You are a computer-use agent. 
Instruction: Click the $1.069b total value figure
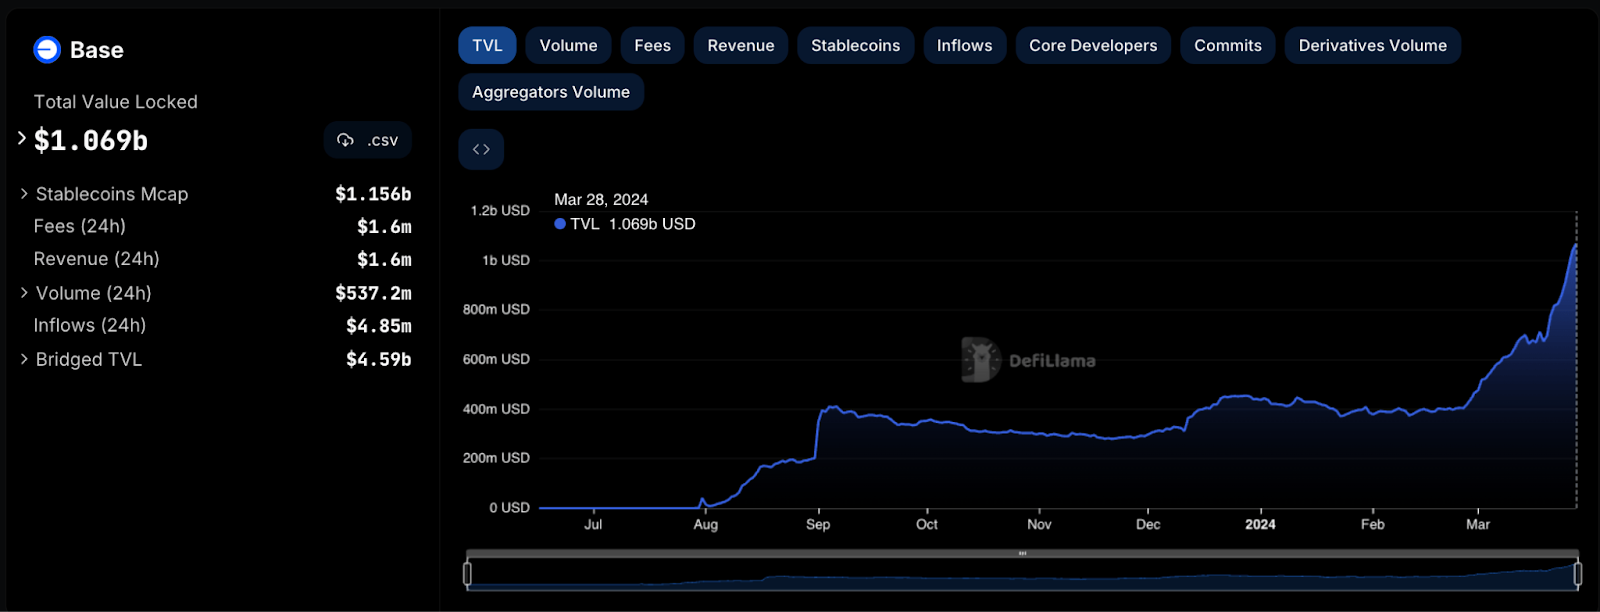91,140
